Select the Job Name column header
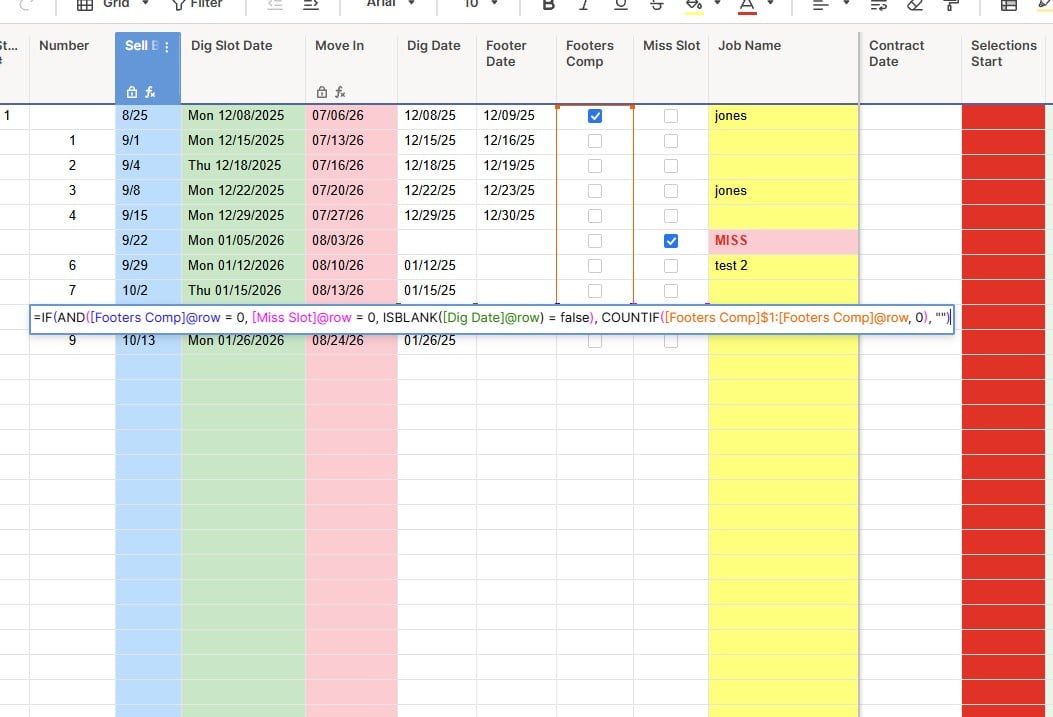 click(x=783, y=67)
